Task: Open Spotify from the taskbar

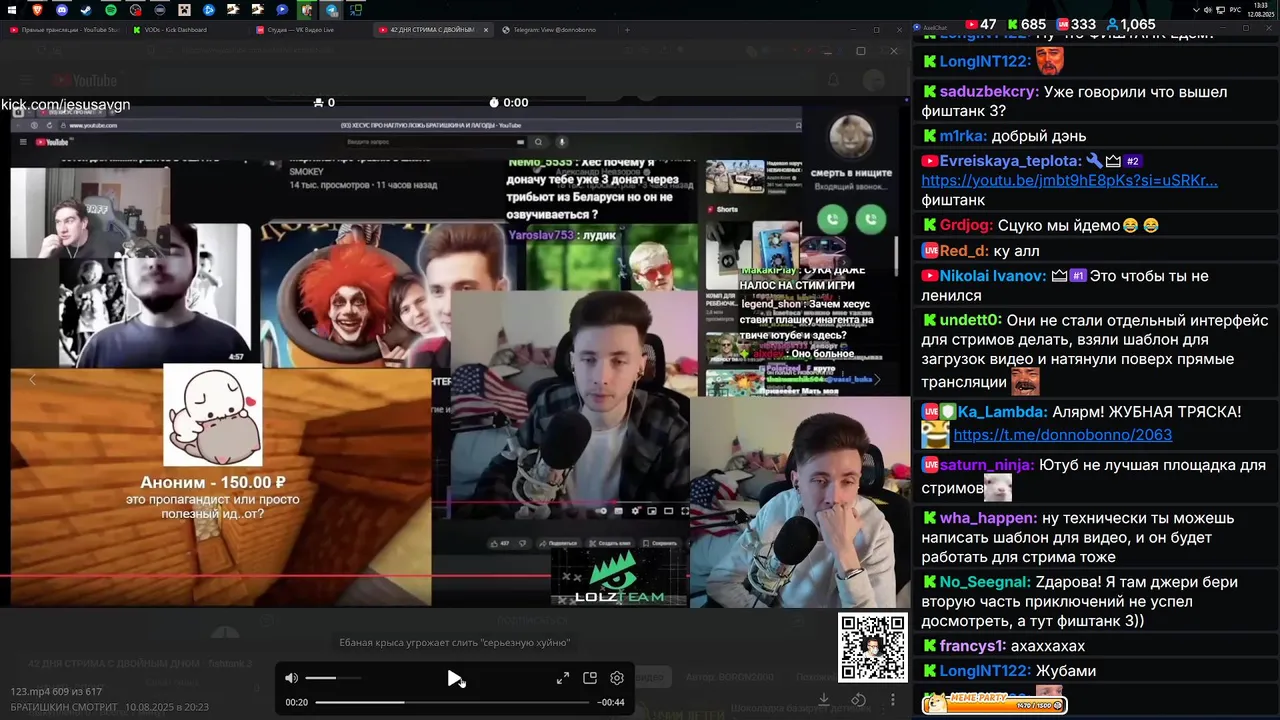Action: coord(110,9)
